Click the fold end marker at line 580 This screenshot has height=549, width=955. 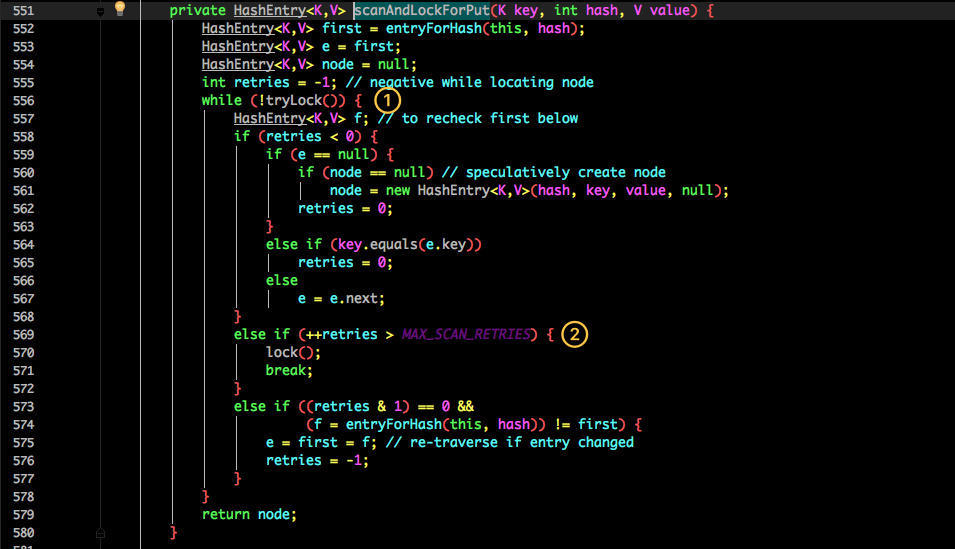100,533
